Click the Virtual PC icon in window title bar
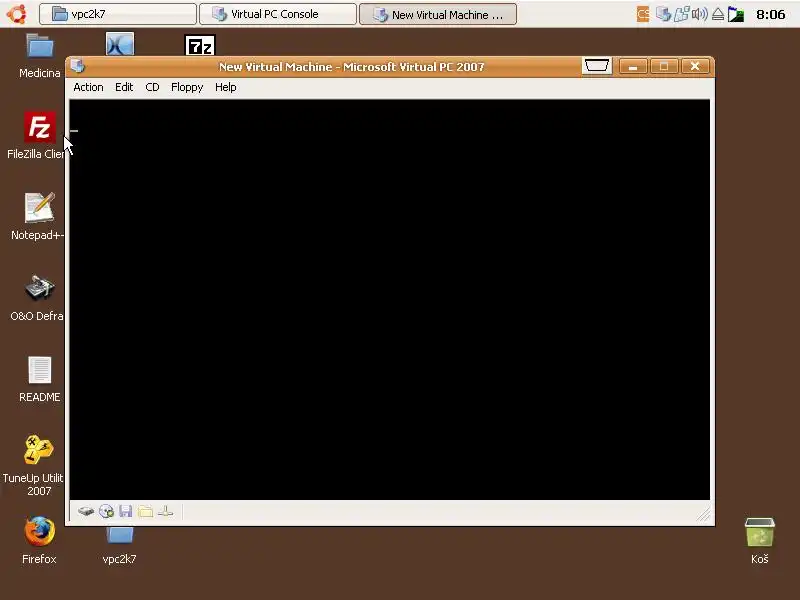800x600 pixels. click(78, 66)
